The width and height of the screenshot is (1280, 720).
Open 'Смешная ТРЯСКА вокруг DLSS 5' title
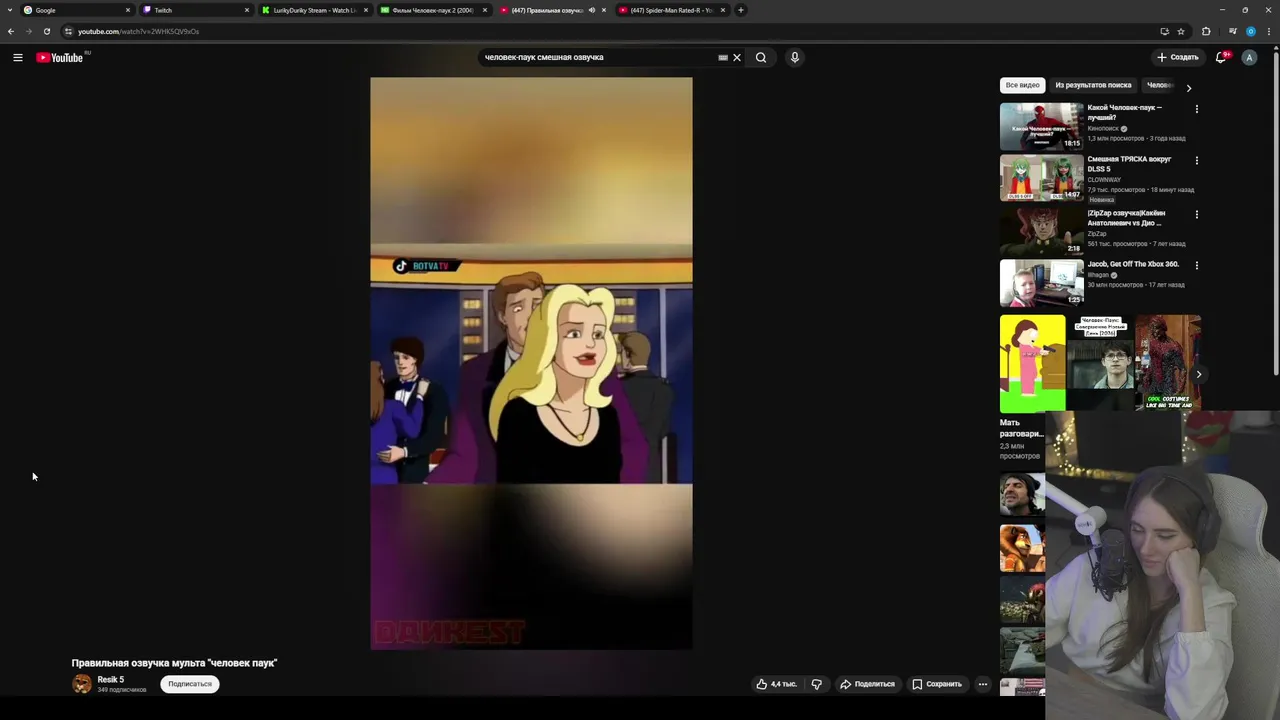click(1130, 164)
